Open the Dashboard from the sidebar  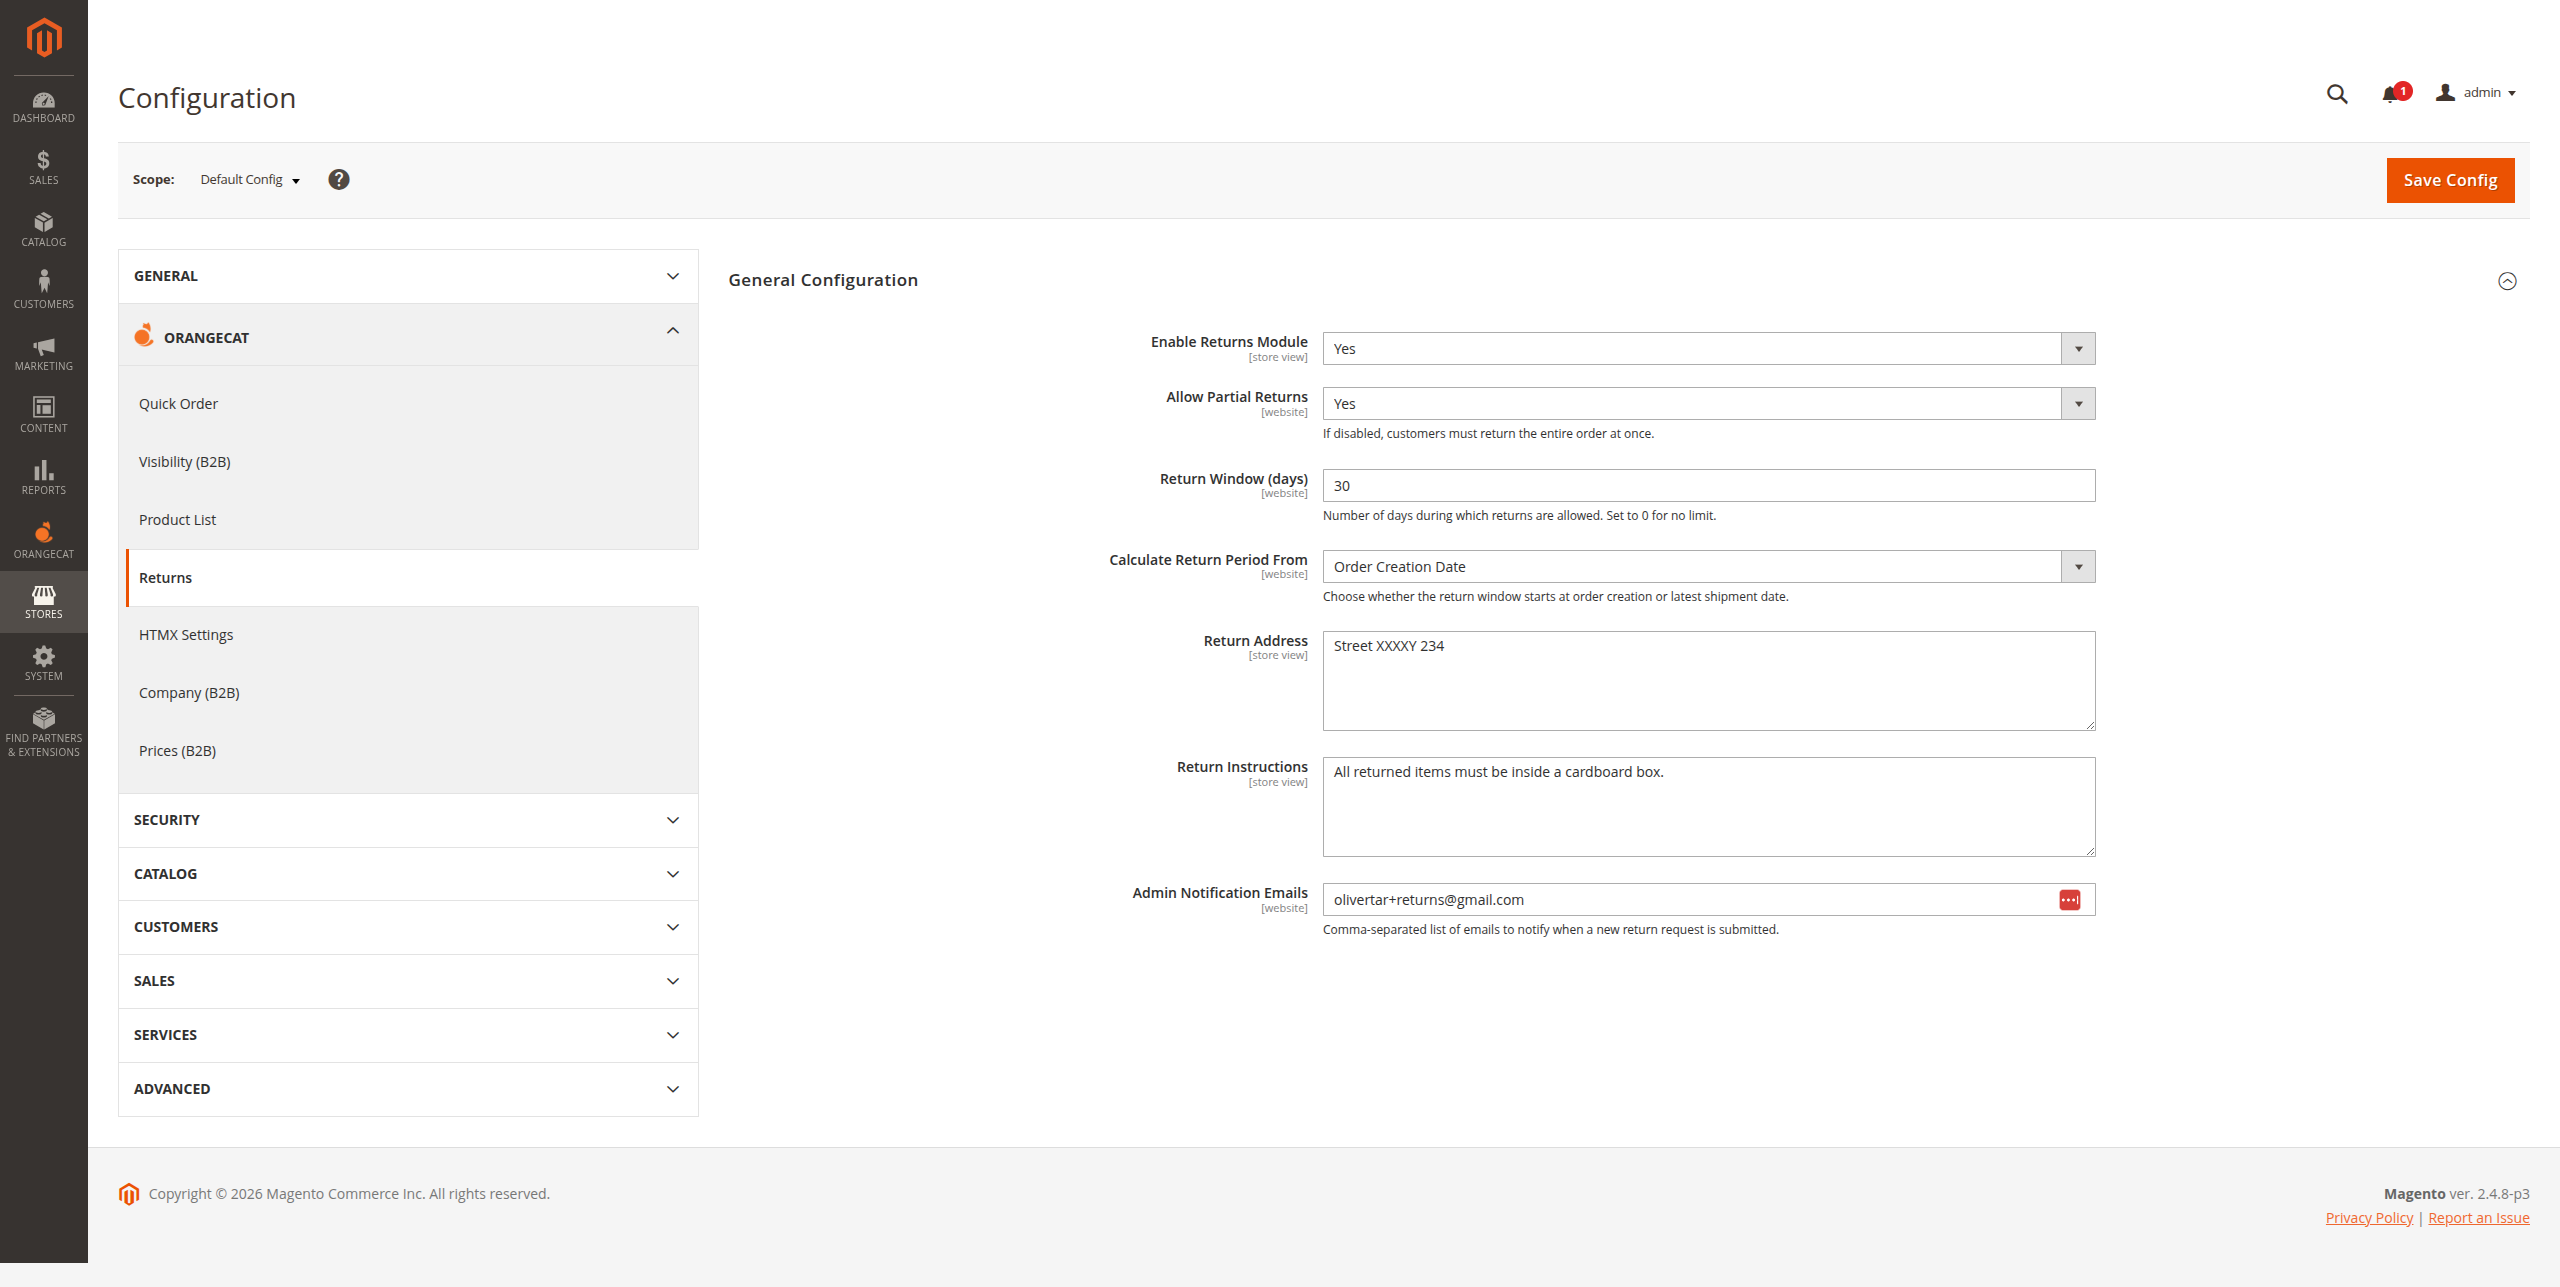tap(43, 105)
